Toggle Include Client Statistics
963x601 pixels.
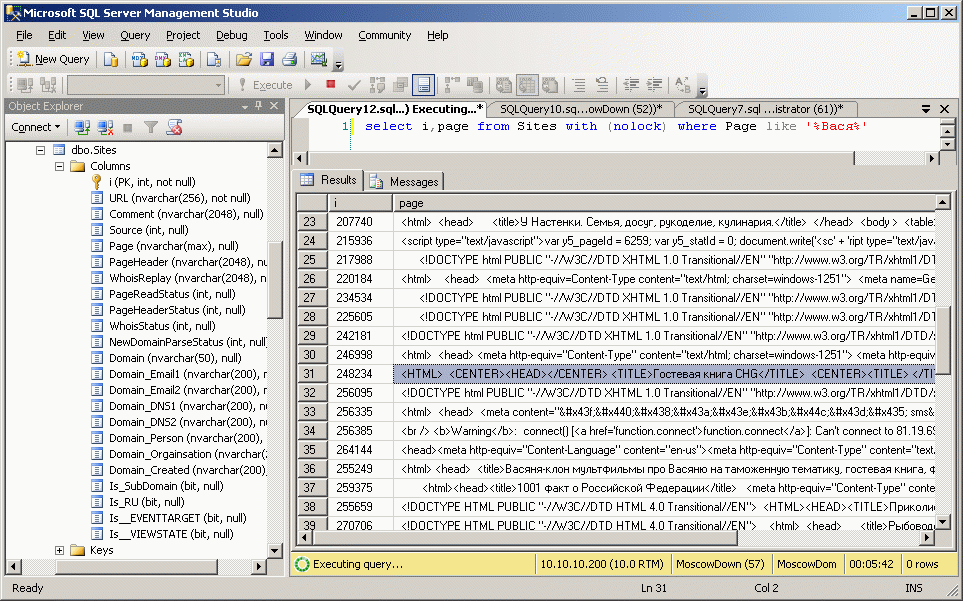coord(475,85)
